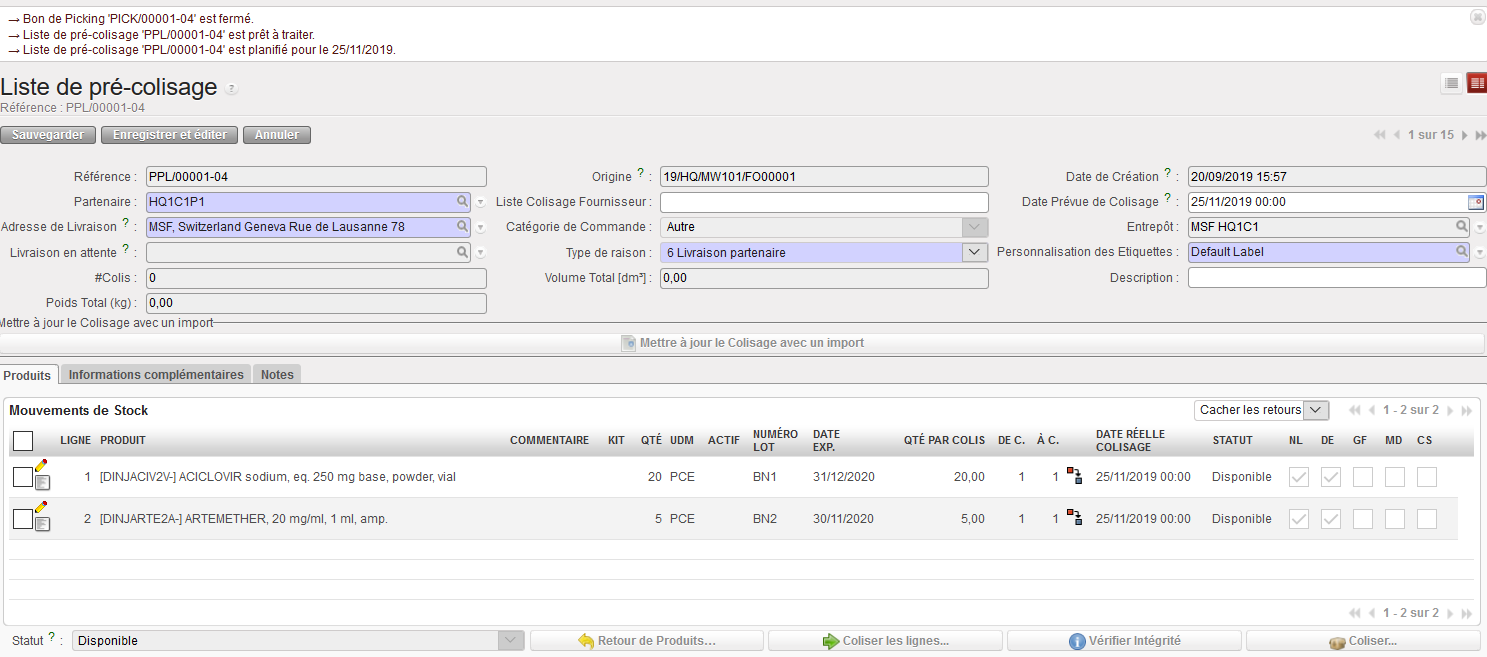Click the search icon in the Partenaire field
Image resolution: width=1487 pixels, height=657 pixels.
click(462, 202)
